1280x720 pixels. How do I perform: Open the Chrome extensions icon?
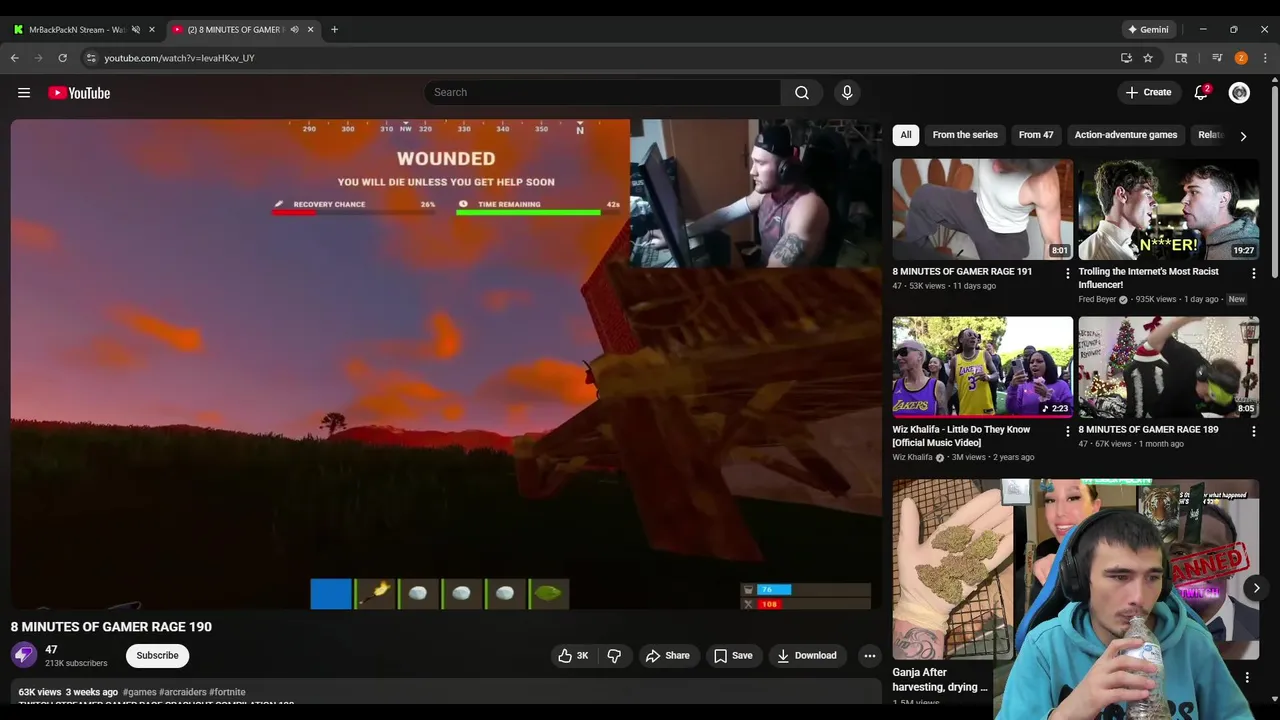pyautogui.click(x=1181, y=58)
